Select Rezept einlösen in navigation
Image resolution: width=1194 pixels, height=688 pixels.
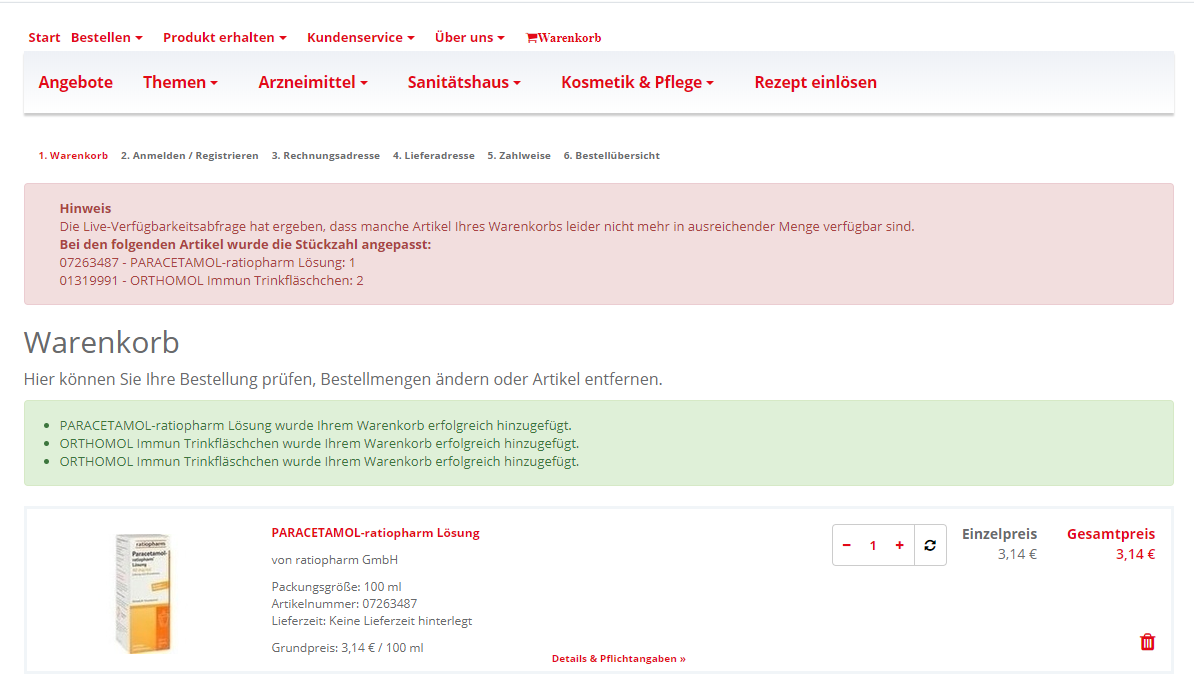815,83
